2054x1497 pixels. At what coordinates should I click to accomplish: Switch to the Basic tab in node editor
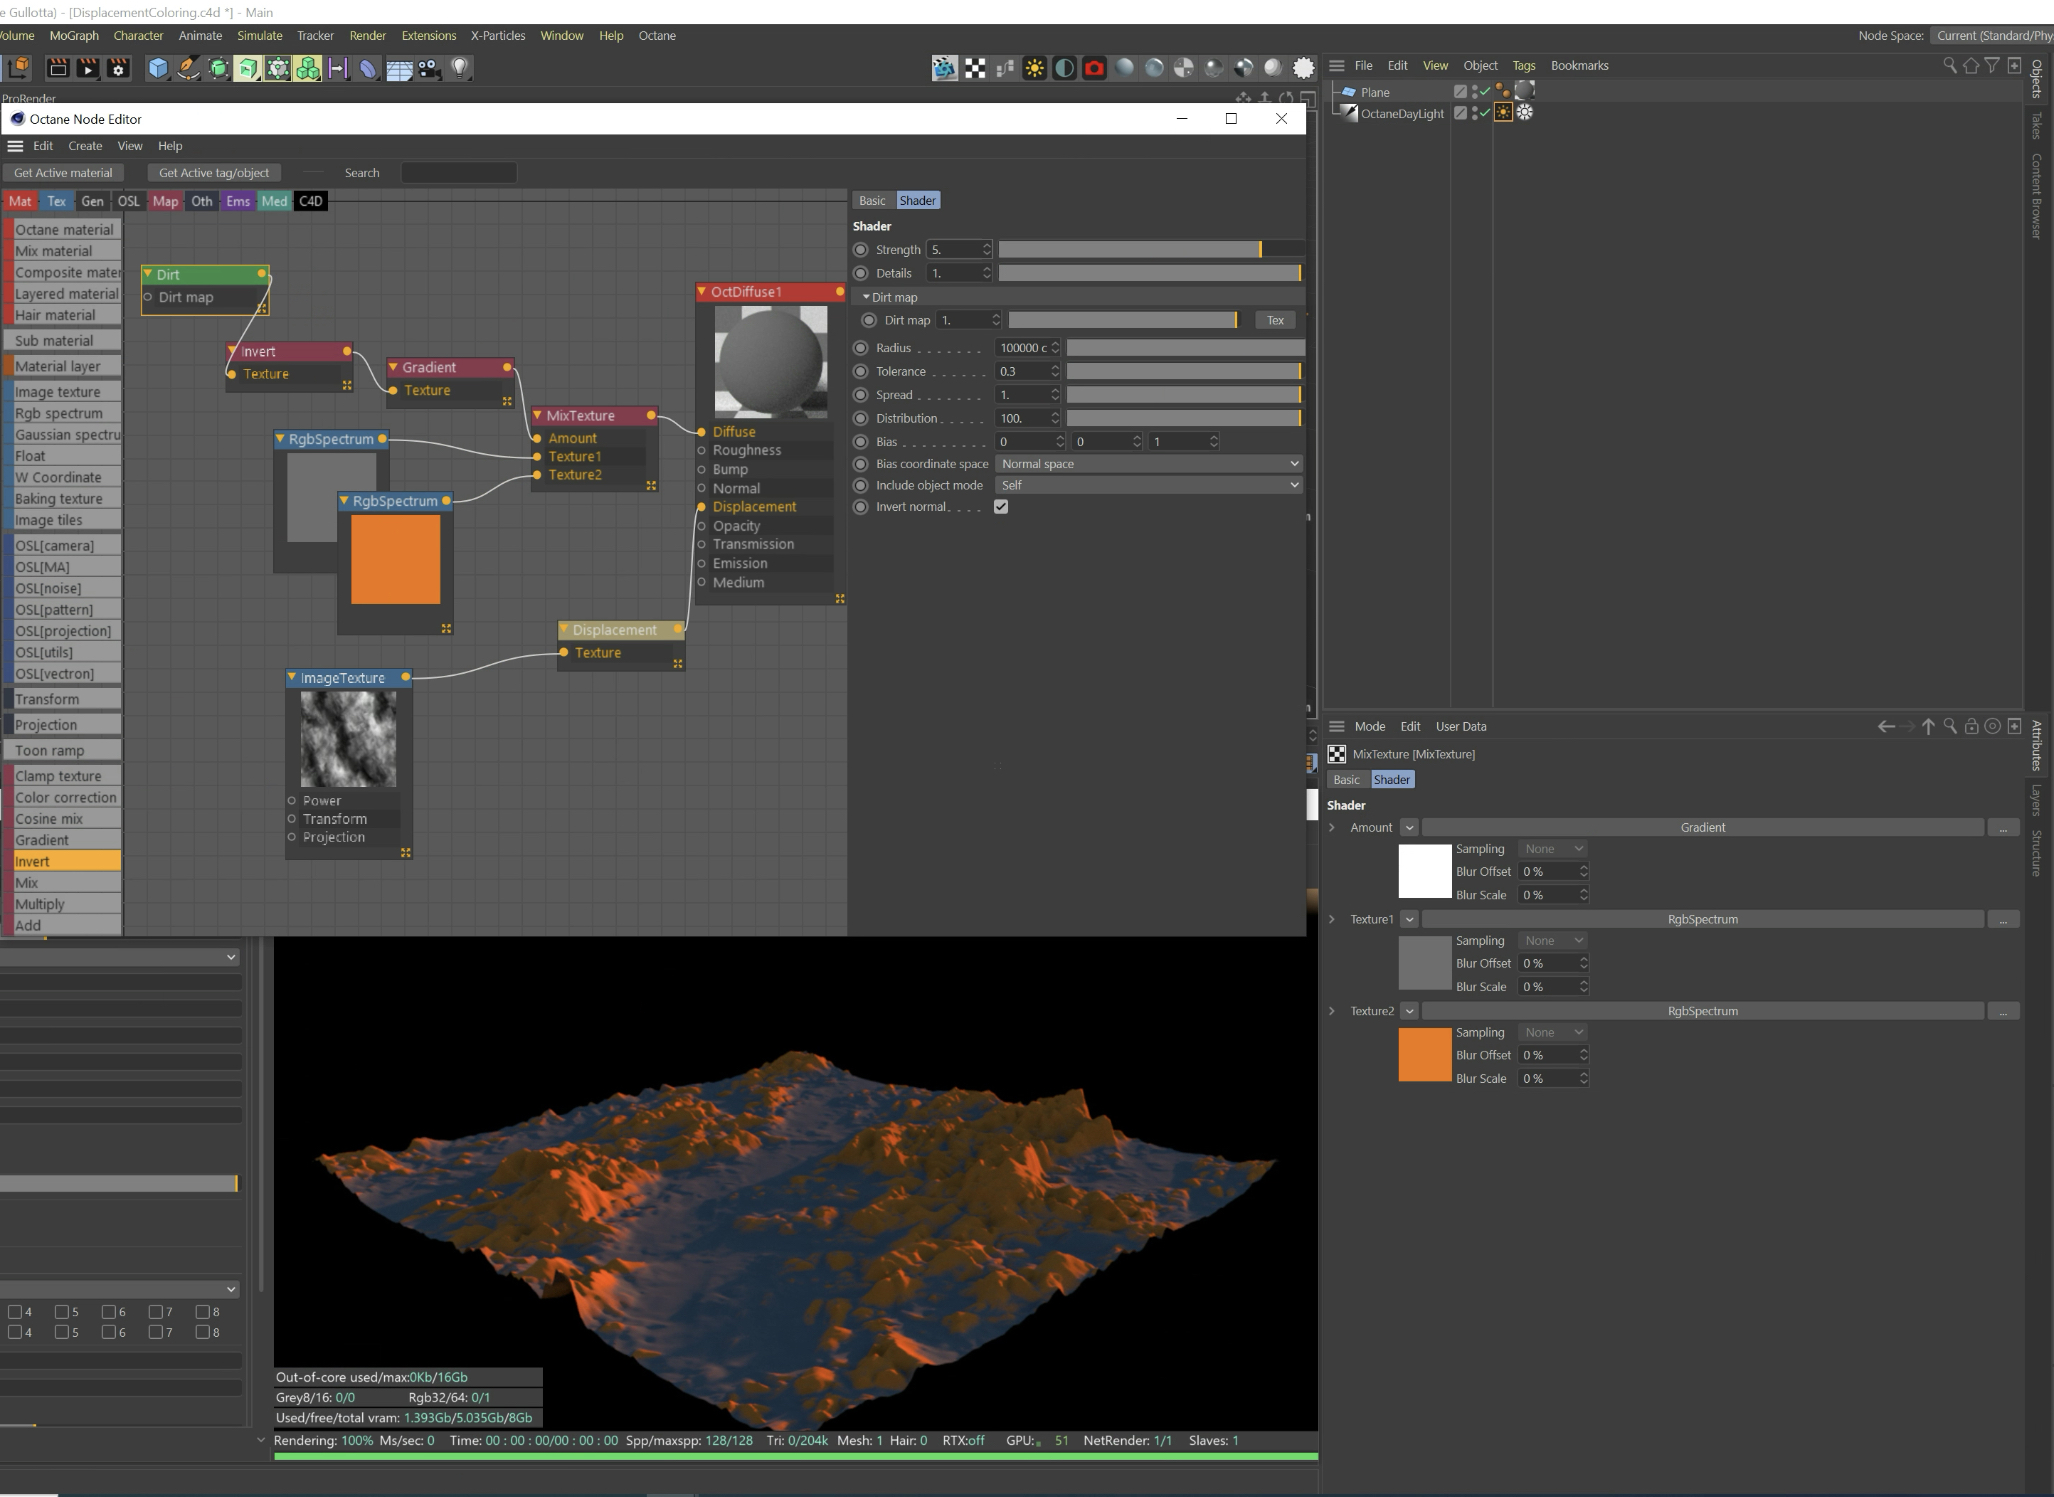pyautogui.click(x=872, y=201)
